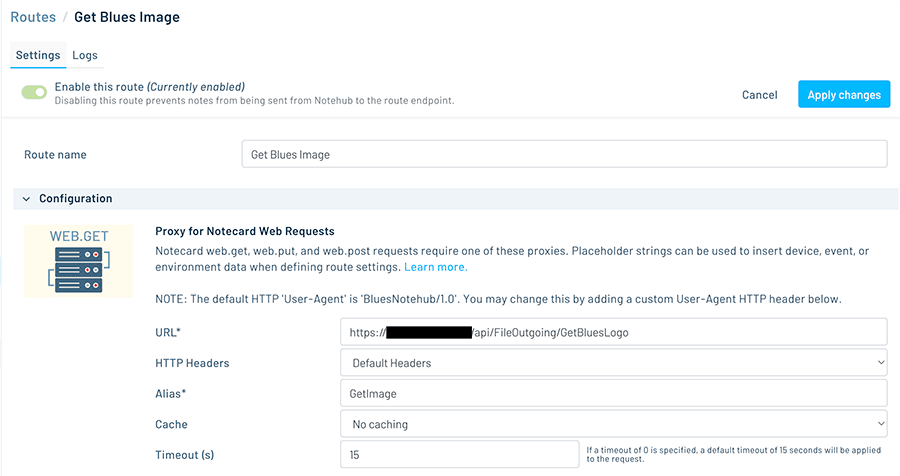The height and width of the screenshot is (476, 900).
Task: Click the Alias* label
Action: click(x=170, y=394)
